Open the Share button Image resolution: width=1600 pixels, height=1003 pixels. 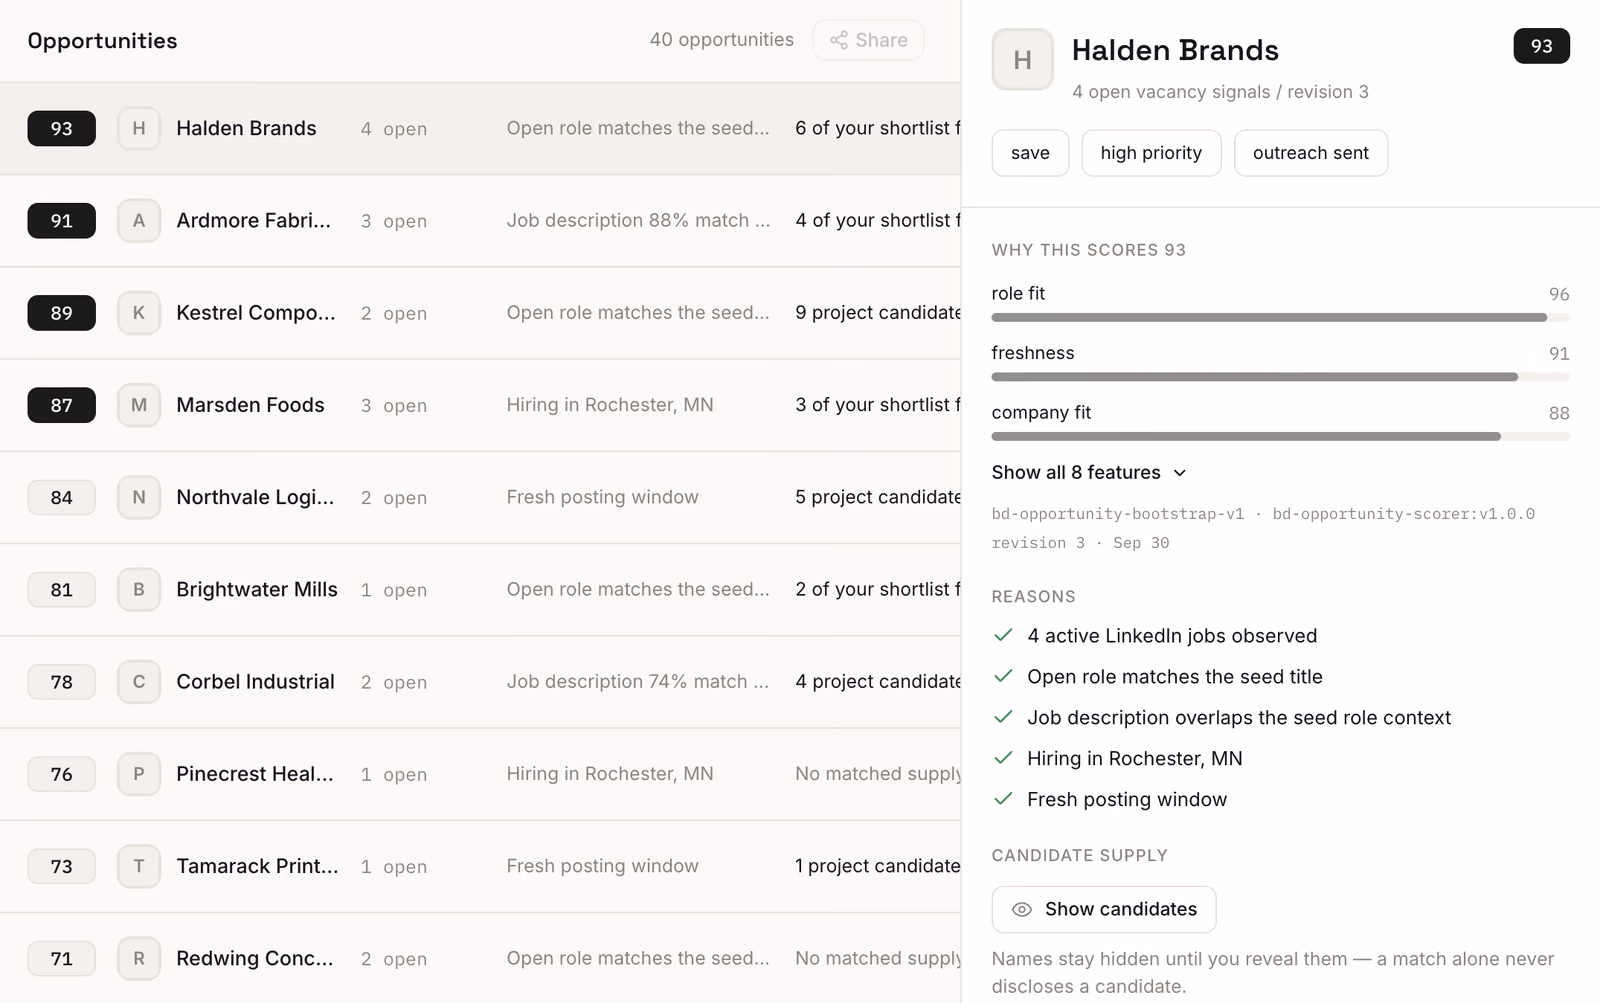coord(868,40)
